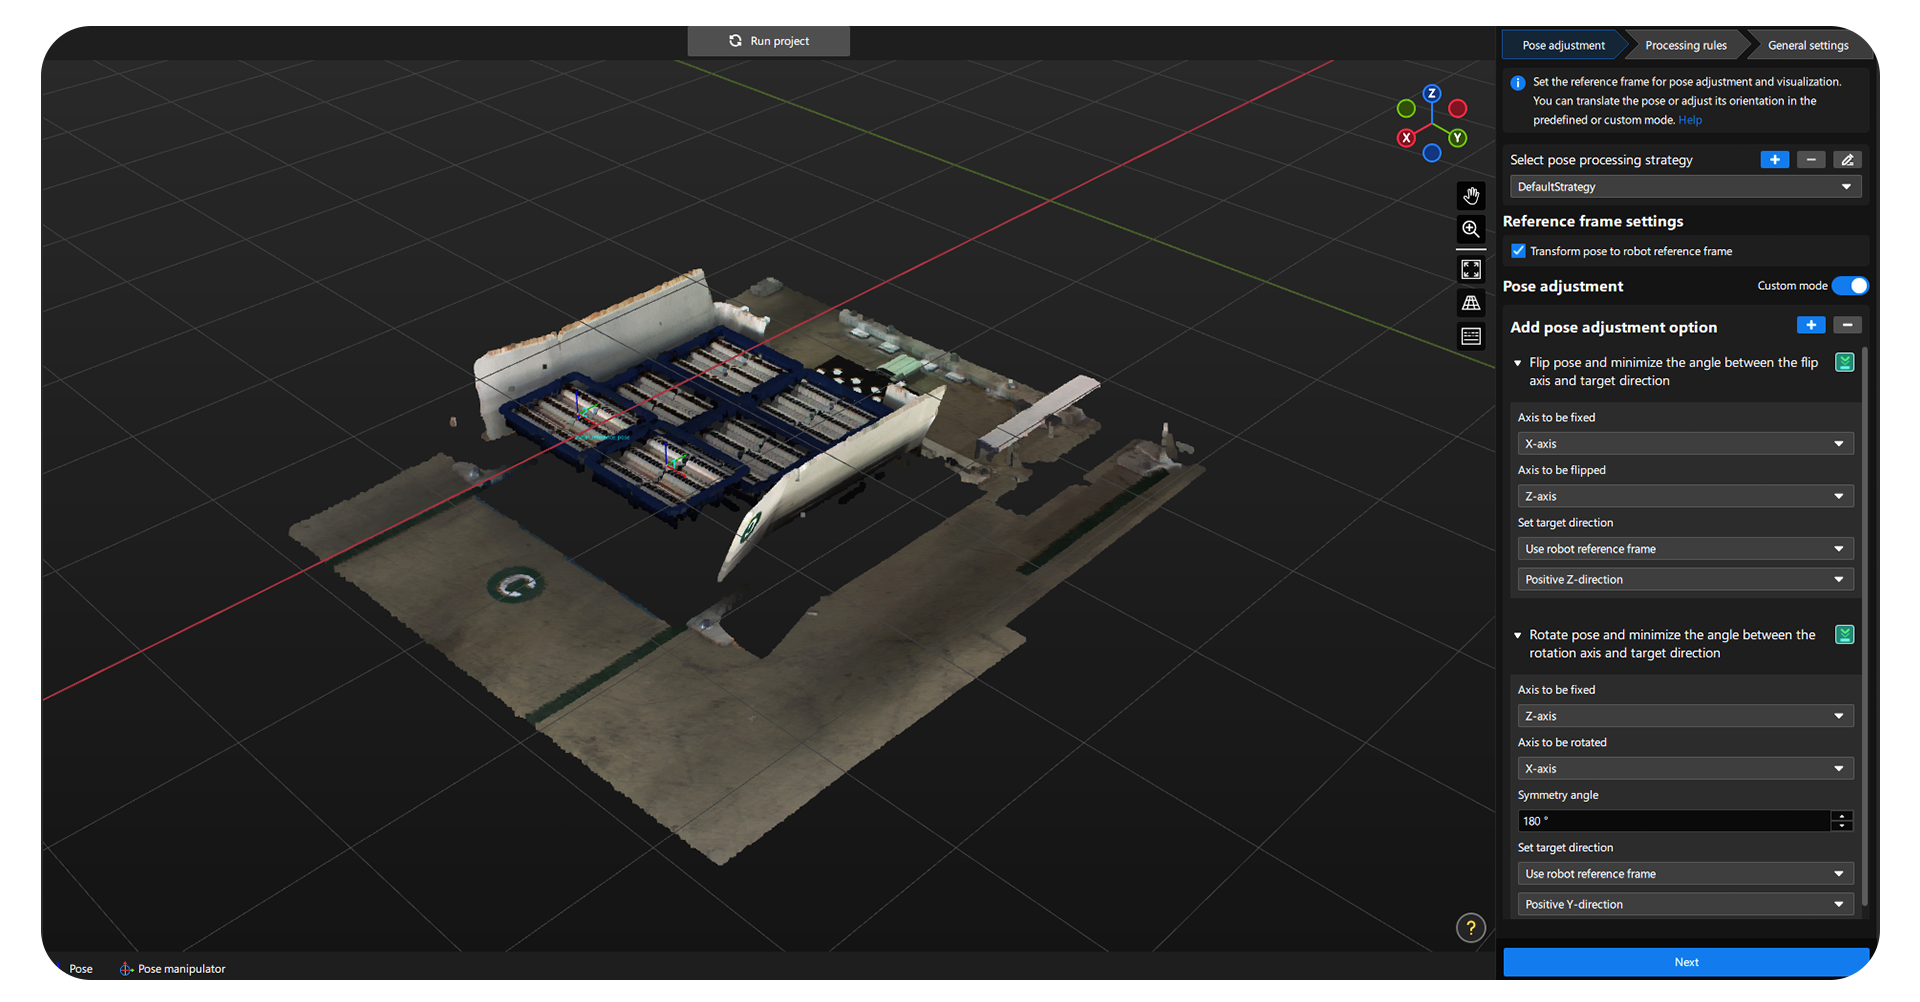Toggle the flip pose option's green checkmark
1920x1002 pixels.
pyautogui.click(x=1844, y=362)
